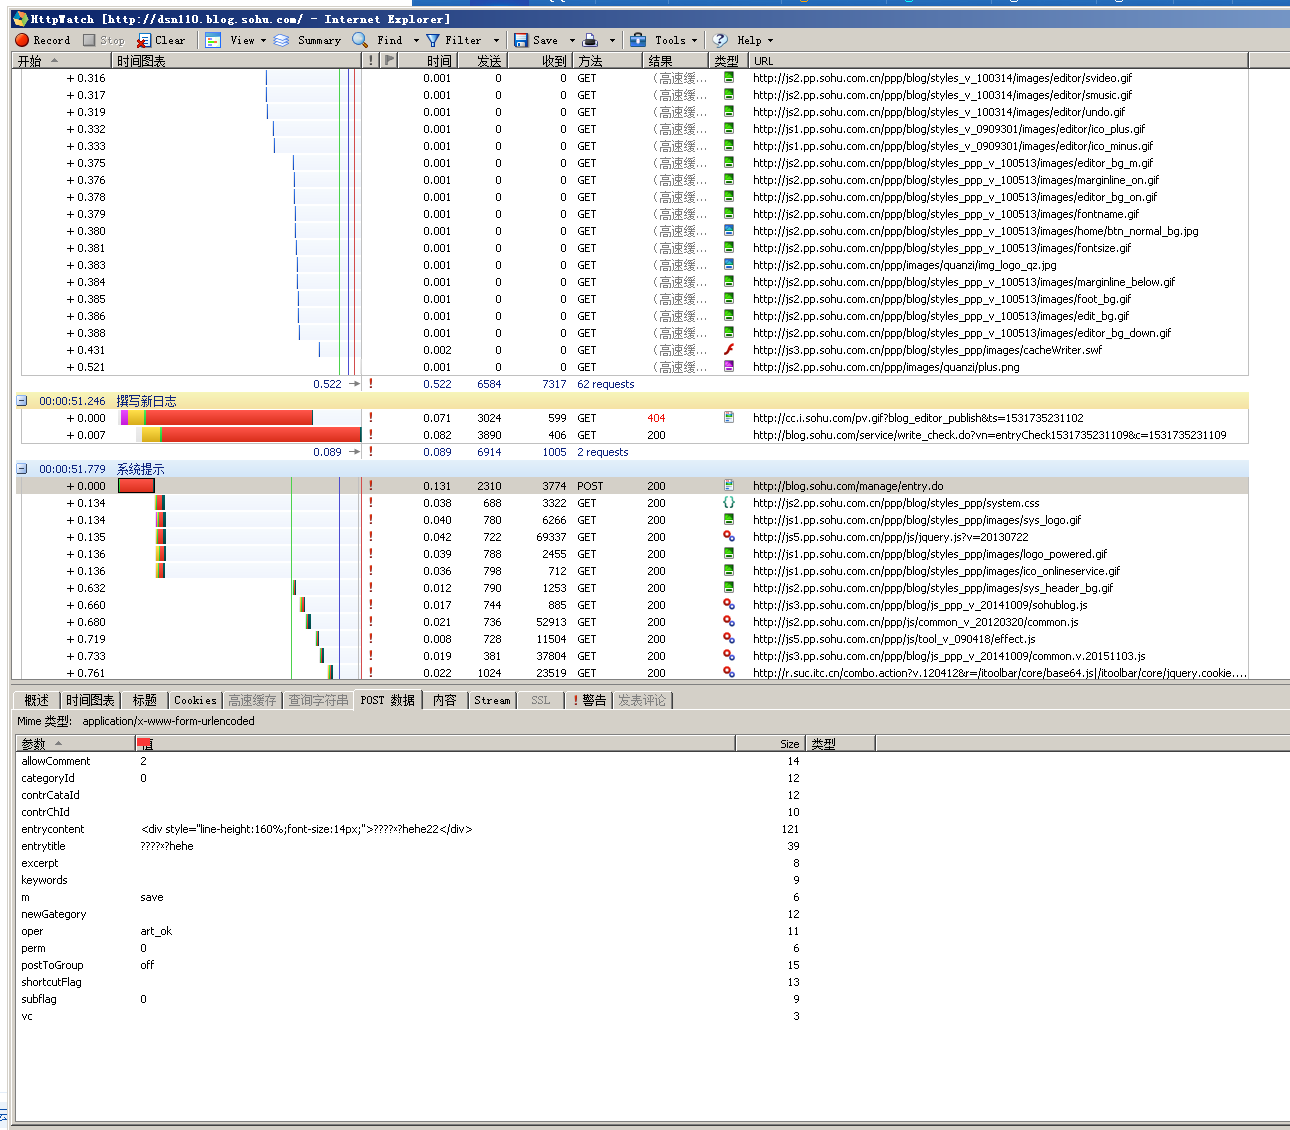This screenshot has width=1290, height=1130.
Task: Click the Print icon in toolbar
Action: click(590, 40)
